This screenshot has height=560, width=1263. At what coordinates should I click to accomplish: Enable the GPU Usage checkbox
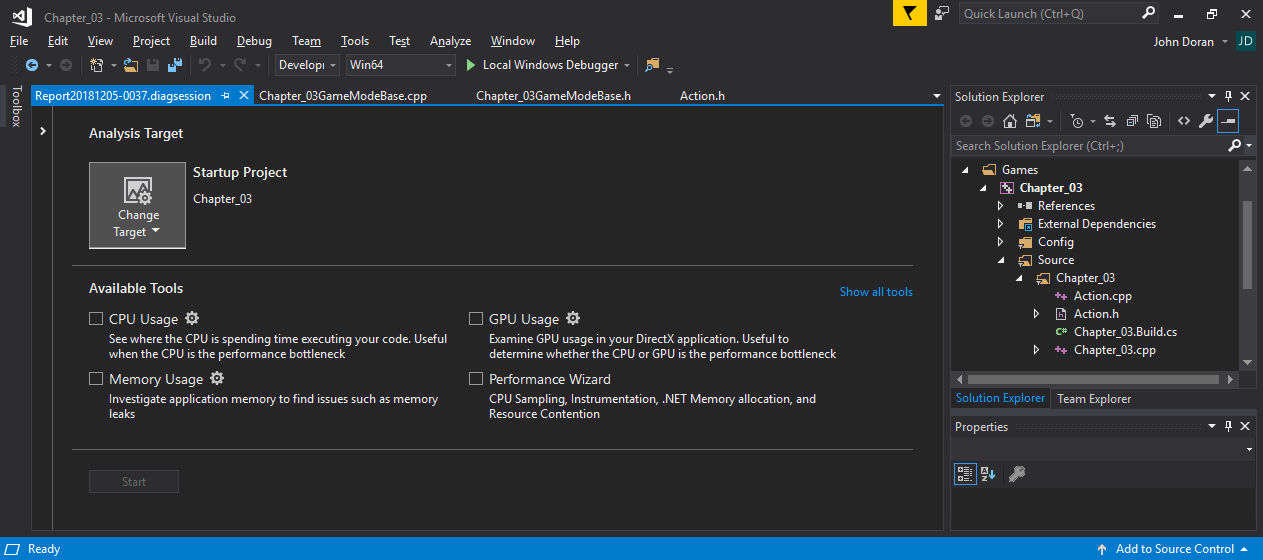[476, 319]
